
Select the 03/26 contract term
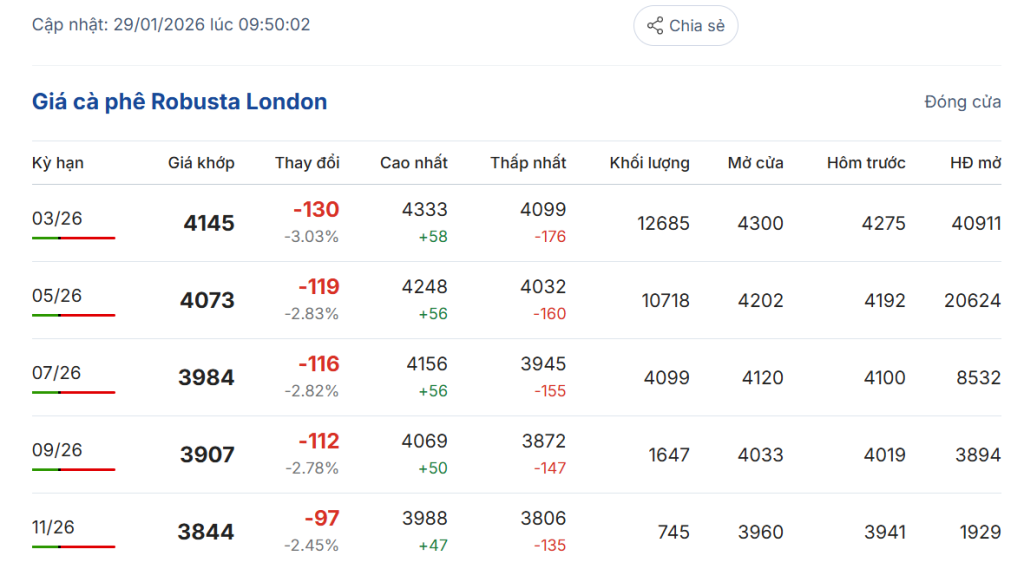(57, 218)
